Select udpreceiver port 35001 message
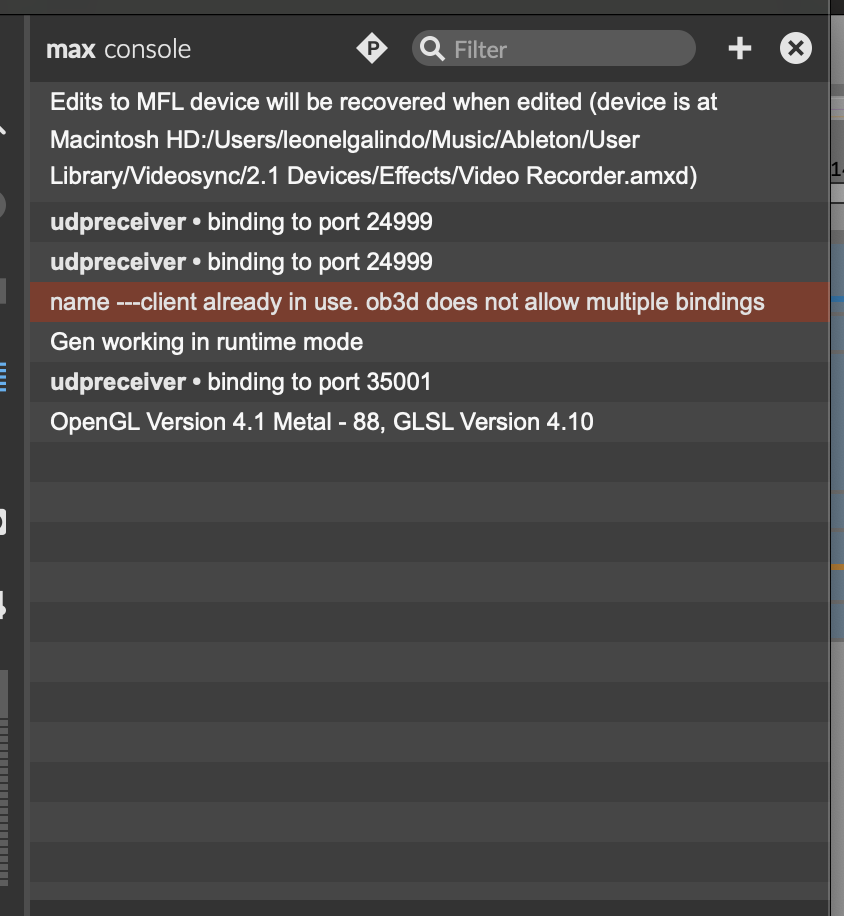 tap(241, 382)
